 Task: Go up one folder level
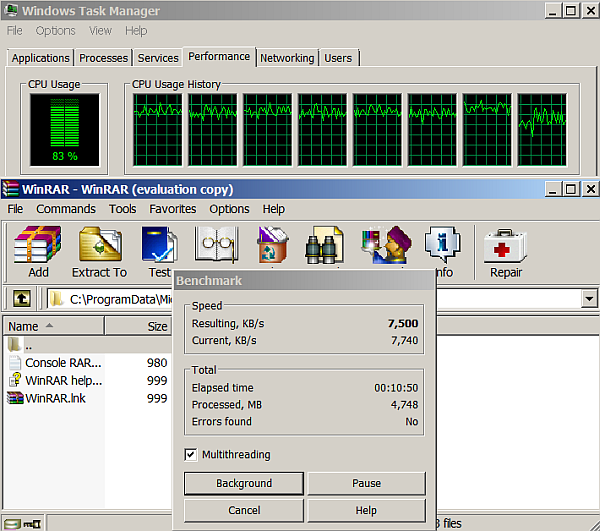[x=21, y=299]
